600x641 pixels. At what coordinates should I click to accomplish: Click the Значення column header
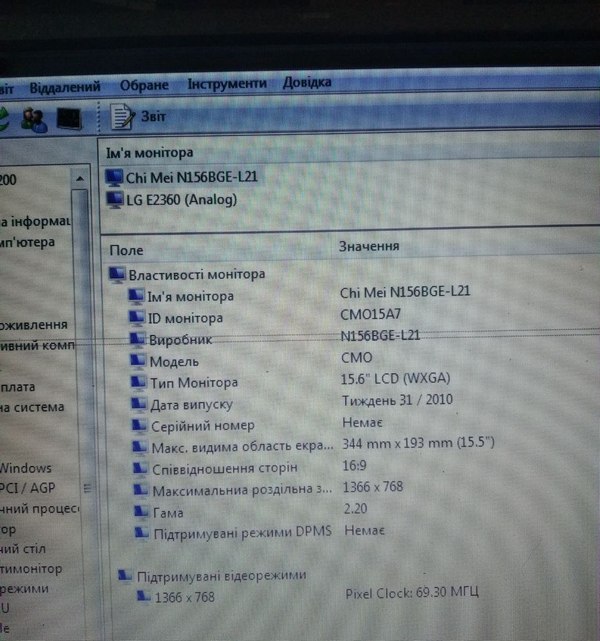[369, 246]
